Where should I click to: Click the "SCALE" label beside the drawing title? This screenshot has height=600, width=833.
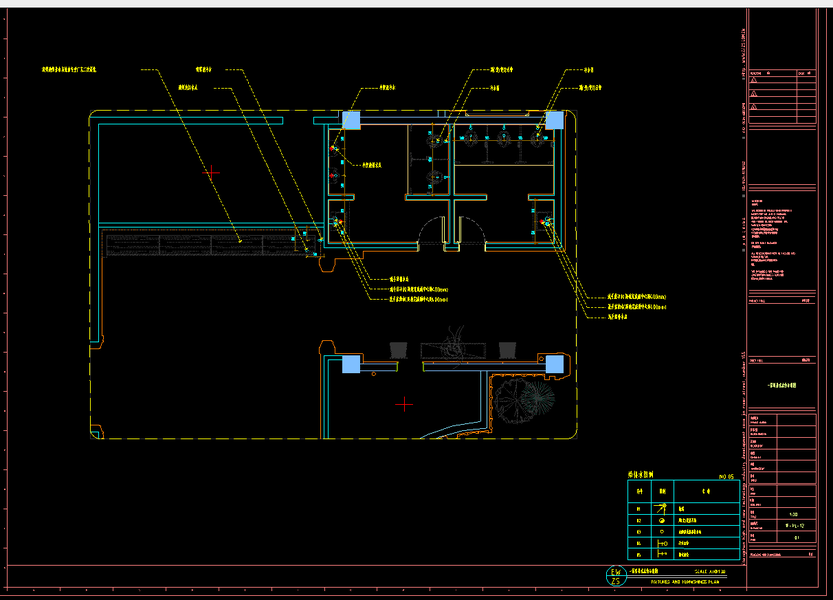(701, 572)
